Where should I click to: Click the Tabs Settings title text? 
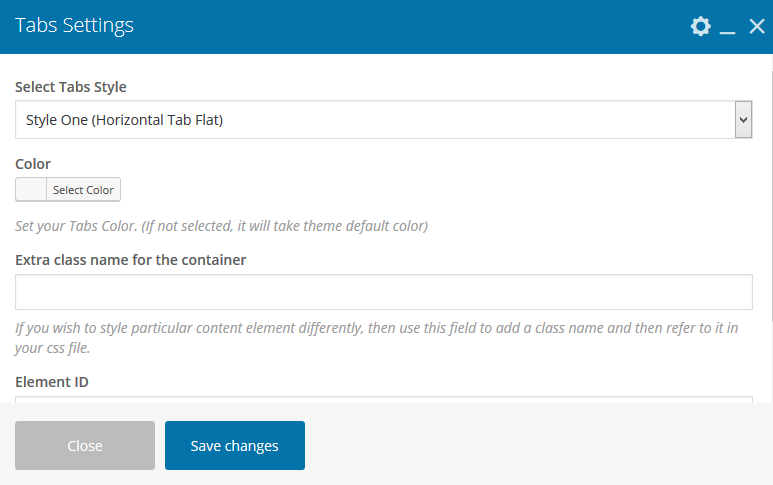(75, 26)
